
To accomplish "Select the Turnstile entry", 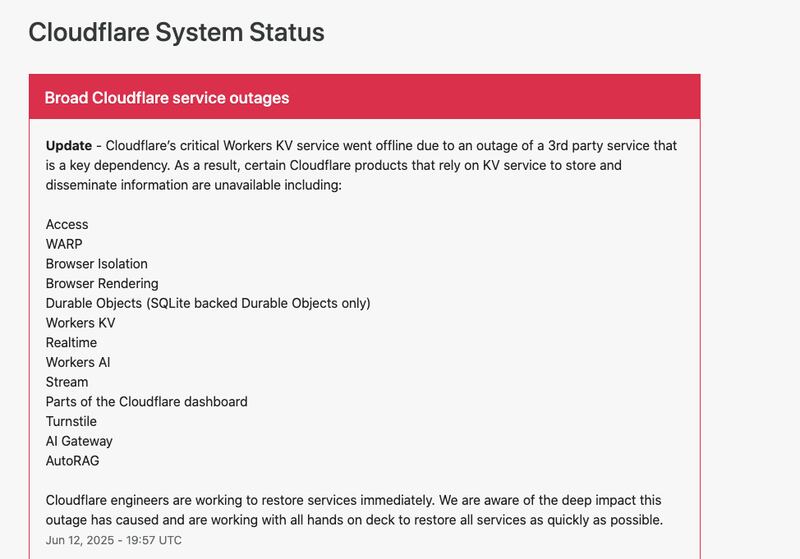I will point(71,421).
